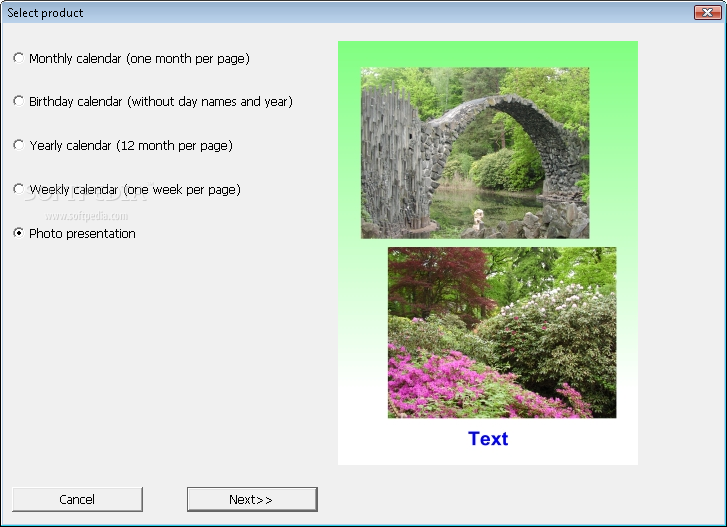Click the pink flowers garden preview photo

(x=502, y=333)
